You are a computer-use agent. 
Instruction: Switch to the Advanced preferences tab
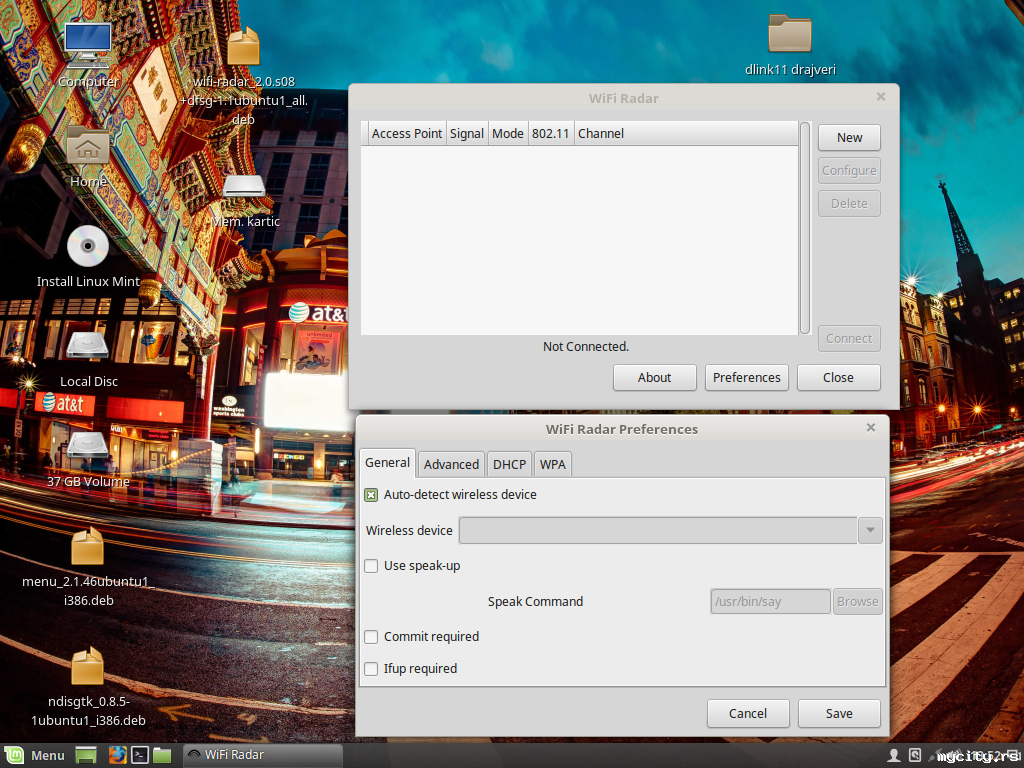pos(451,464)
